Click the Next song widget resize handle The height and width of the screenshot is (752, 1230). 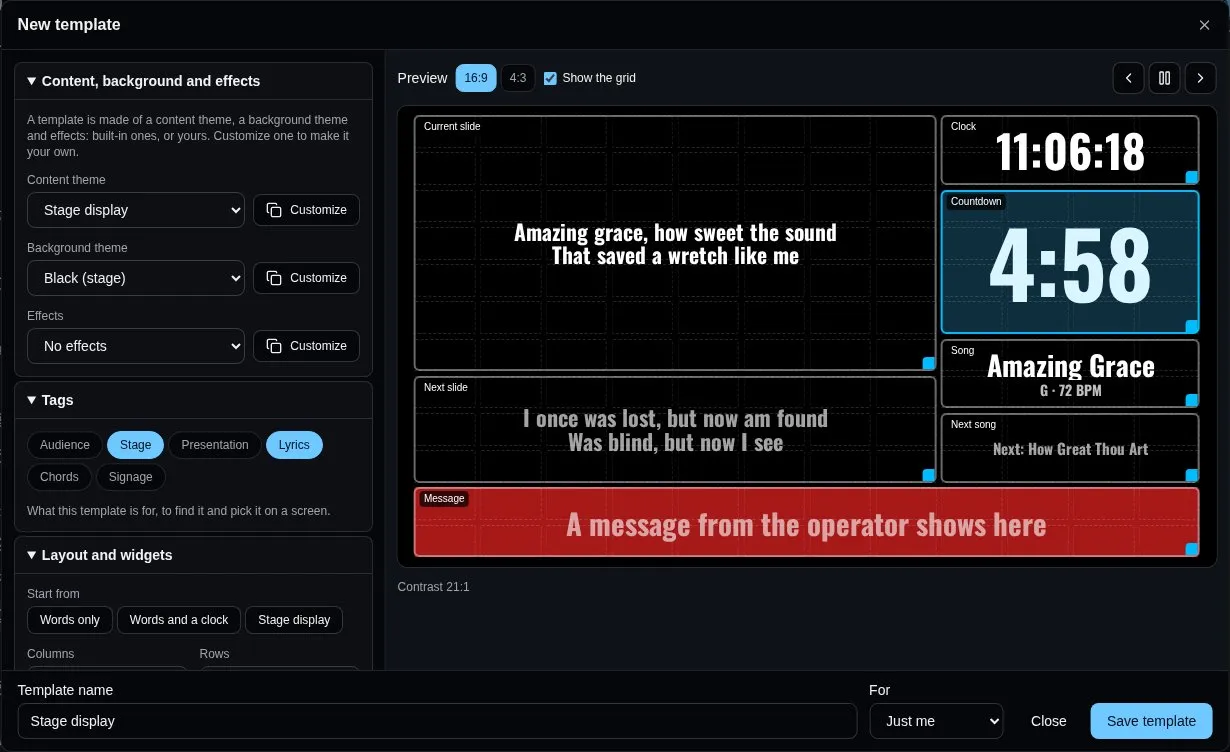point(1192,475)
